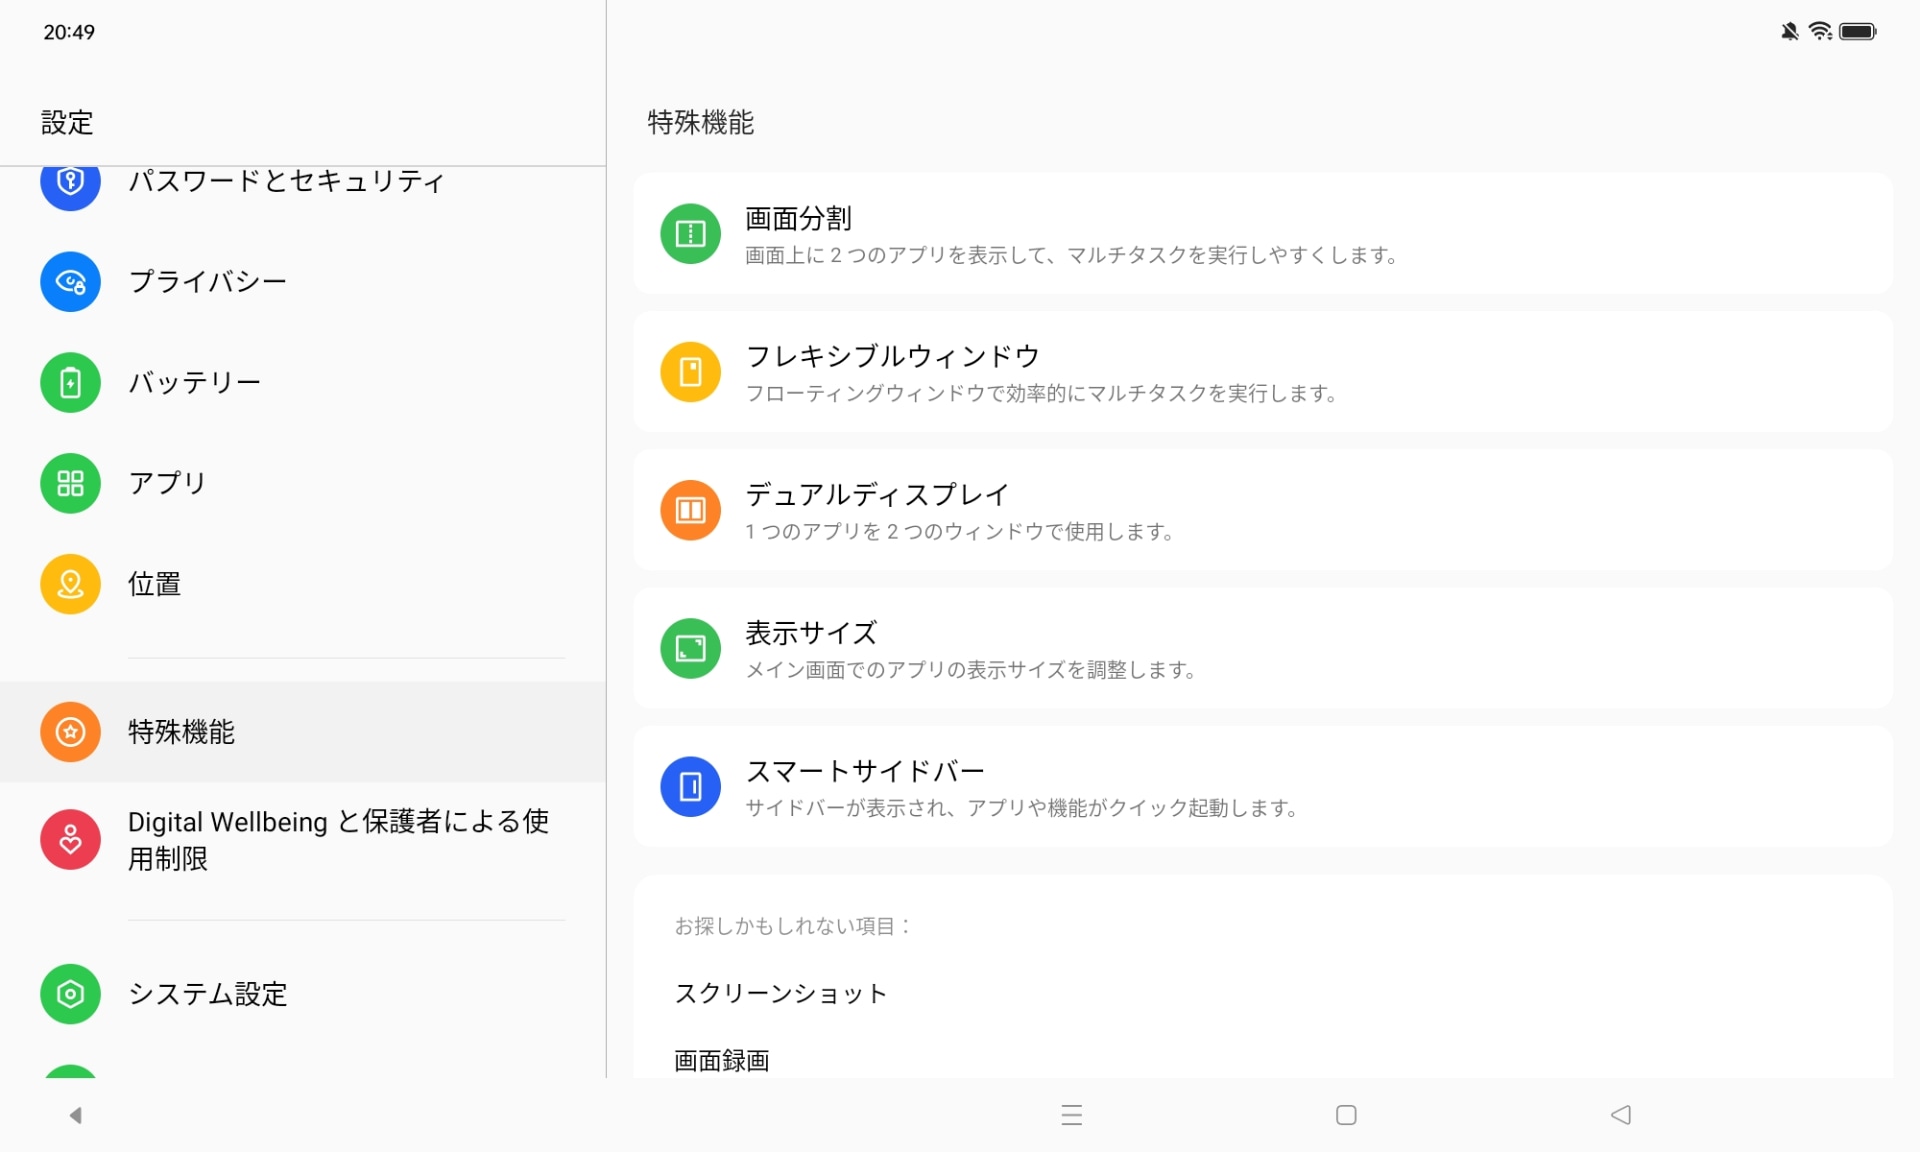Open Digital Wellbeing と保護者による使用制限

pyautogui.click(x=340, y=839)
